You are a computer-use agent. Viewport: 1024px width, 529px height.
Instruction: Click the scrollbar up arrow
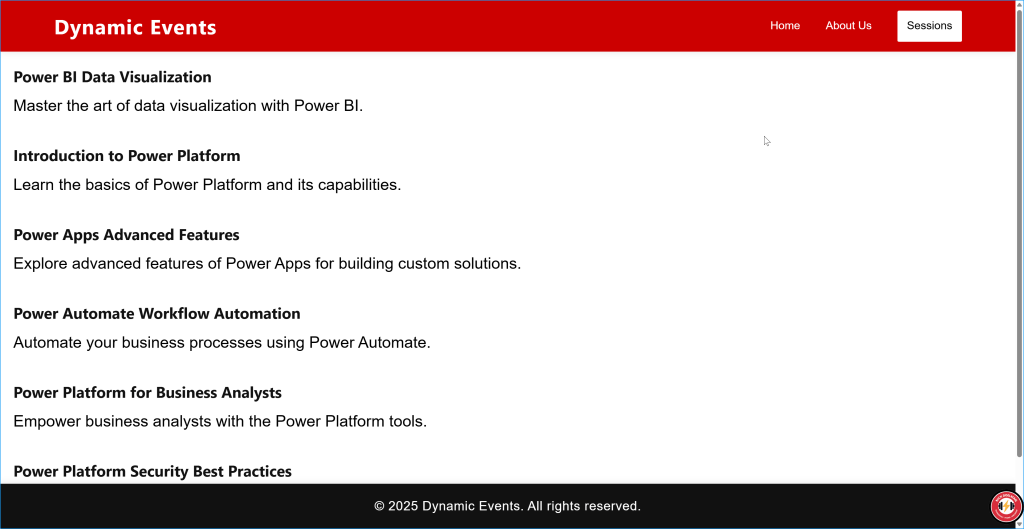coord(1019,6)
